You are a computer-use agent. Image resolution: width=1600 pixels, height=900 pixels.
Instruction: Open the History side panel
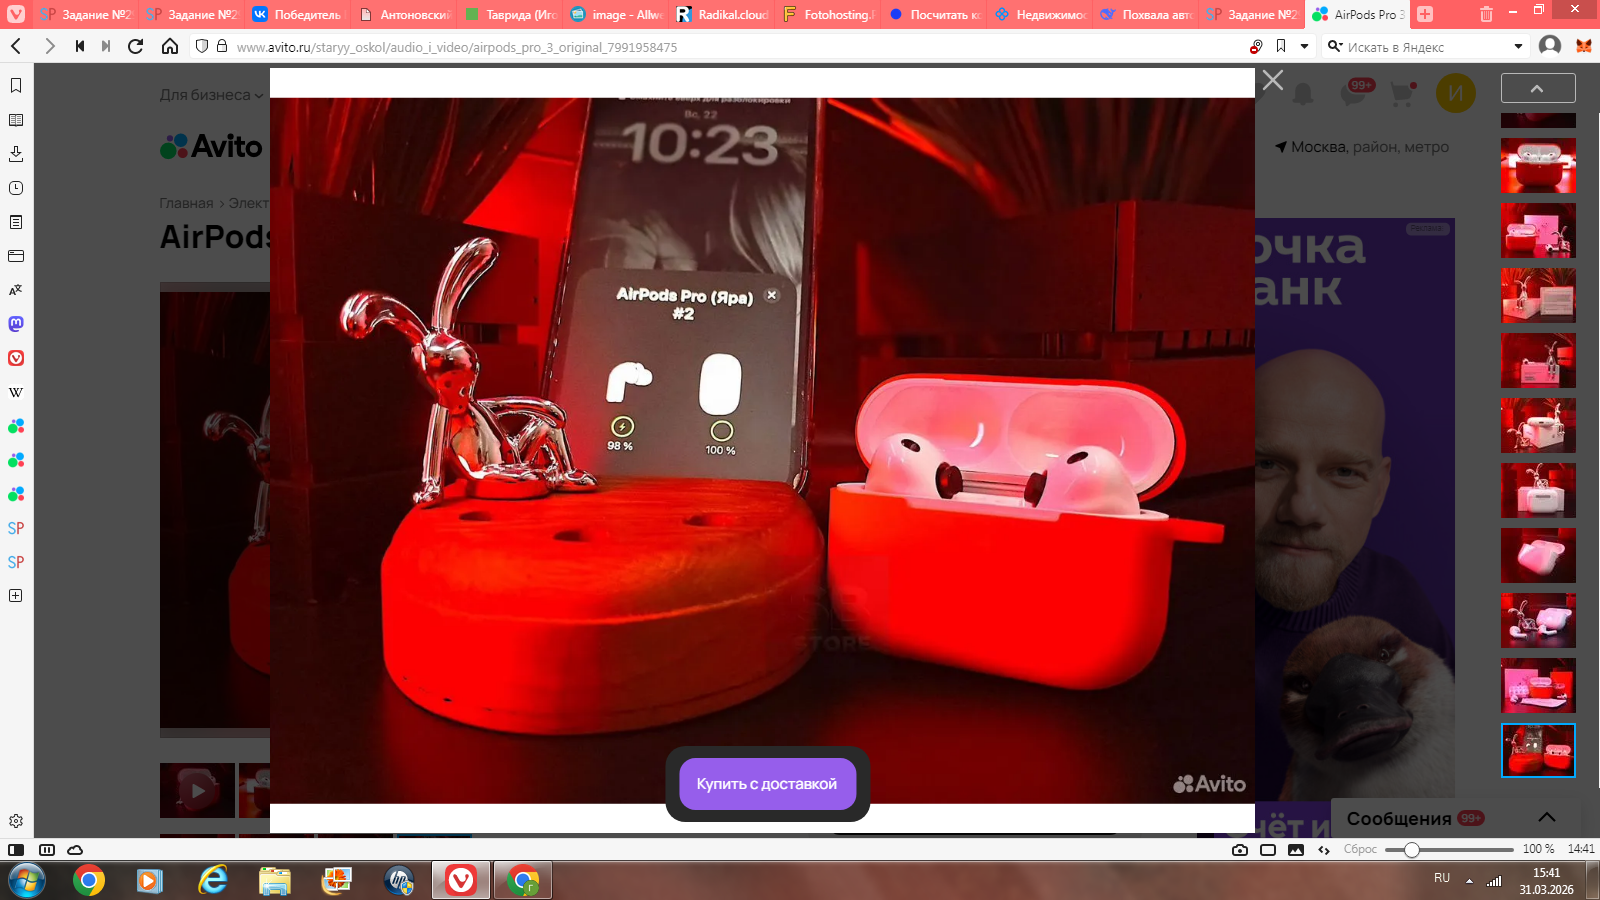[16, 188]
